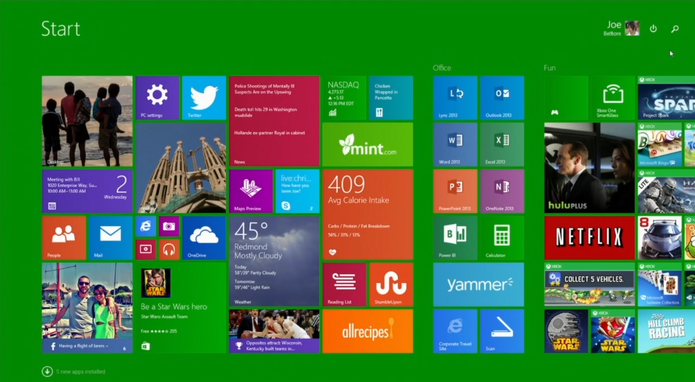The width and height of the screenshot is (695, 382).
Task: Open the 409 Avg Calorie Intake tile
Action: pos(368,214)
